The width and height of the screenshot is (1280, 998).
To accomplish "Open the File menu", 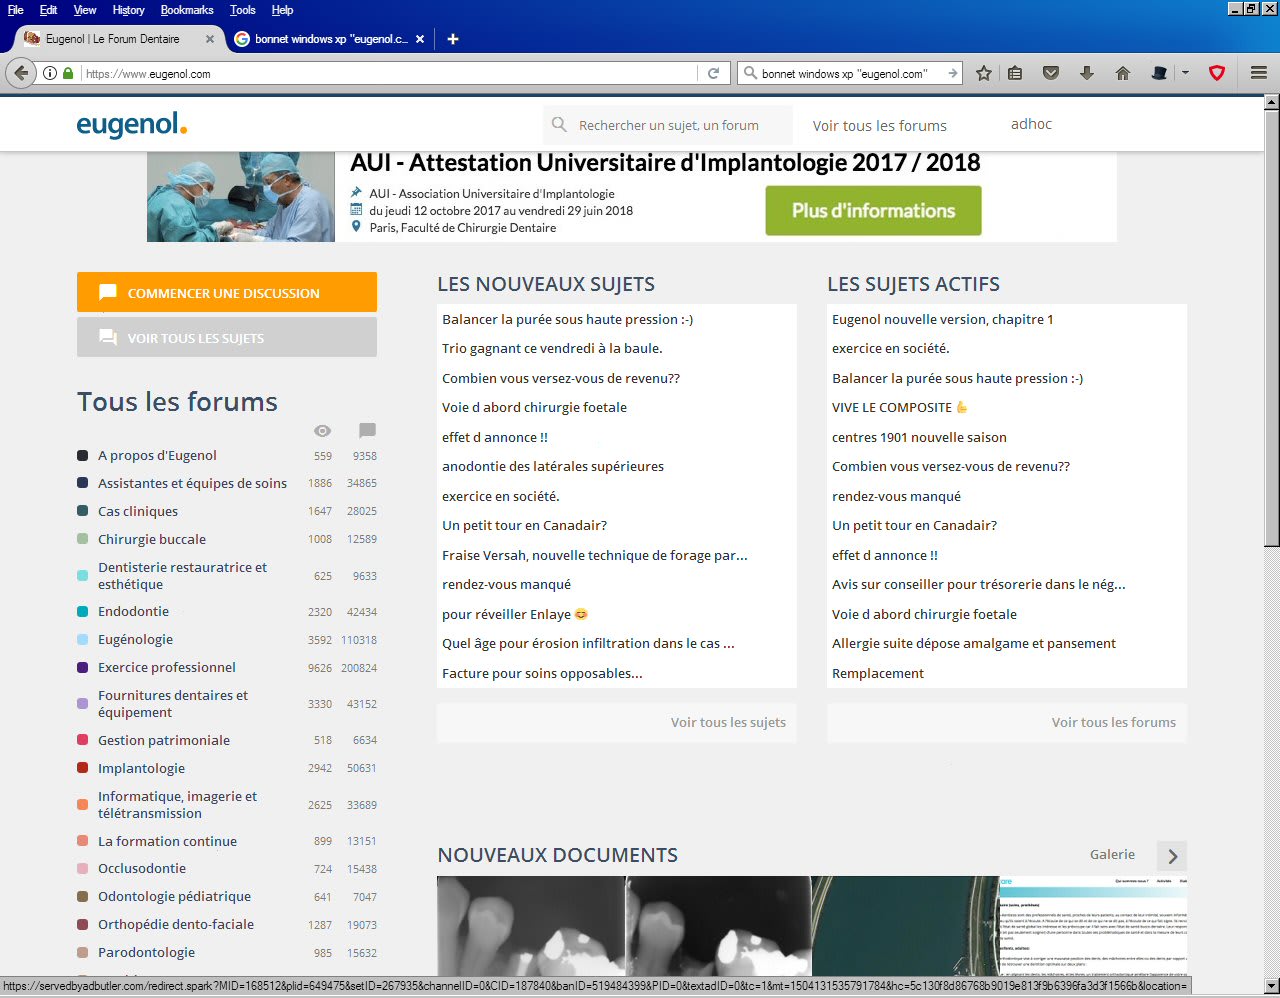I will click(16, 10).
